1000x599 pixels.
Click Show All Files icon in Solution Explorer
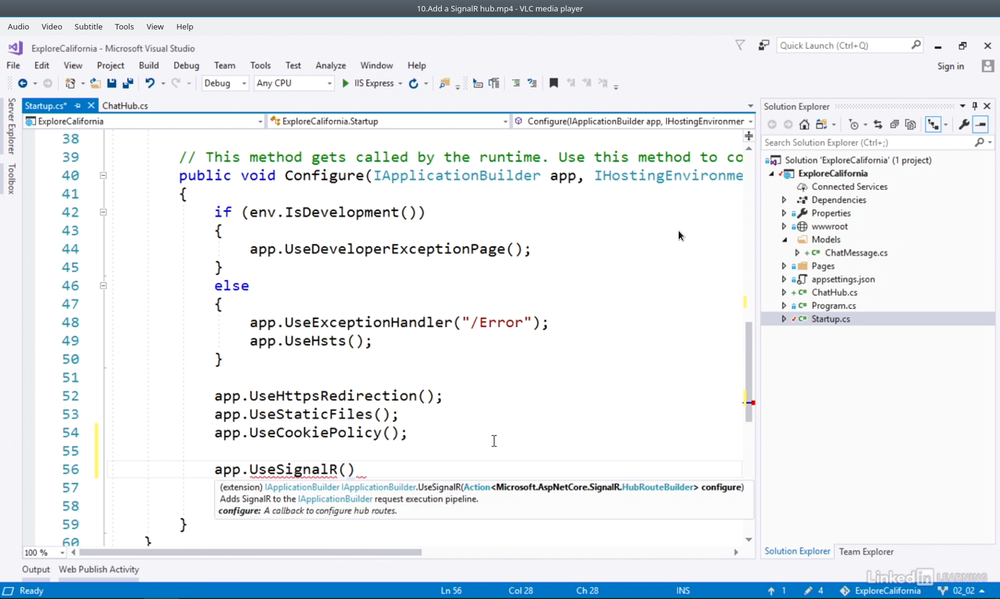click(910, 124)
